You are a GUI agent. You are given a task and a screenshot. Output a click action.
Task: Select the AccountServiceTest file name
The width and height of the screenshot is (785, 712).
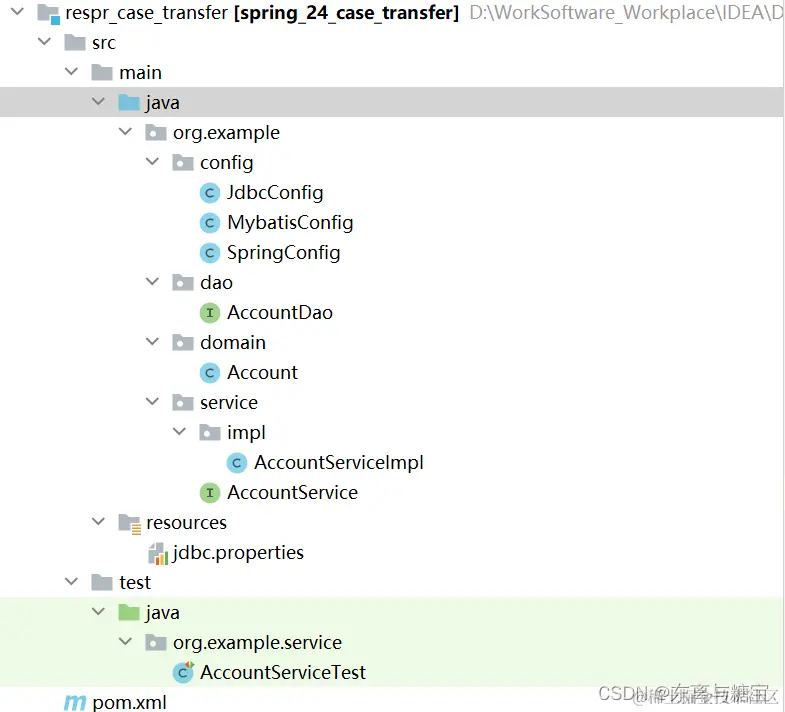tap(283, 673)
